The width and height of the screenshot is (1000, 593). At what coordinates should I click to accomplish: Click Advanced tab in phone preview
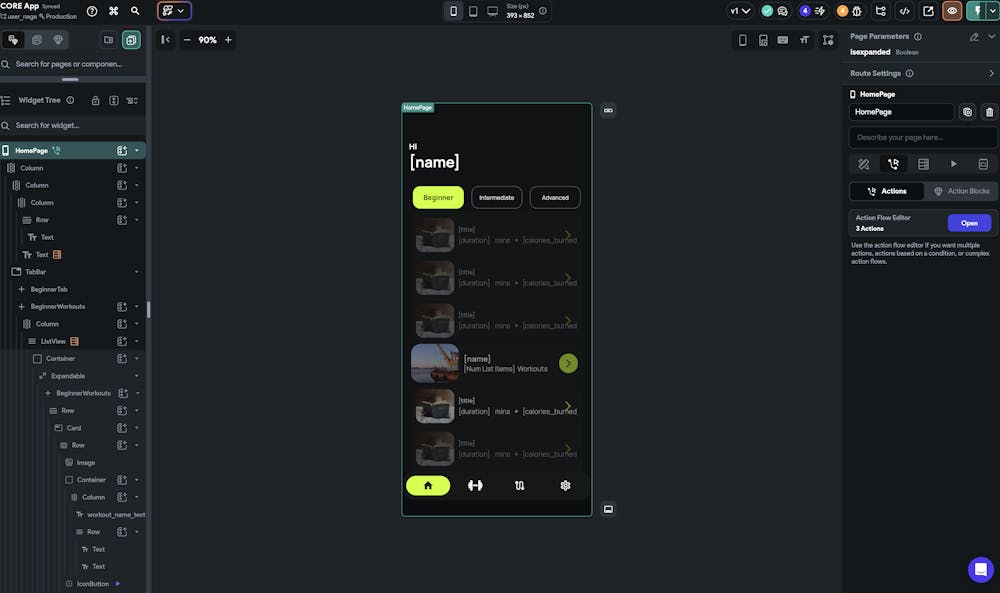[555, 197]
